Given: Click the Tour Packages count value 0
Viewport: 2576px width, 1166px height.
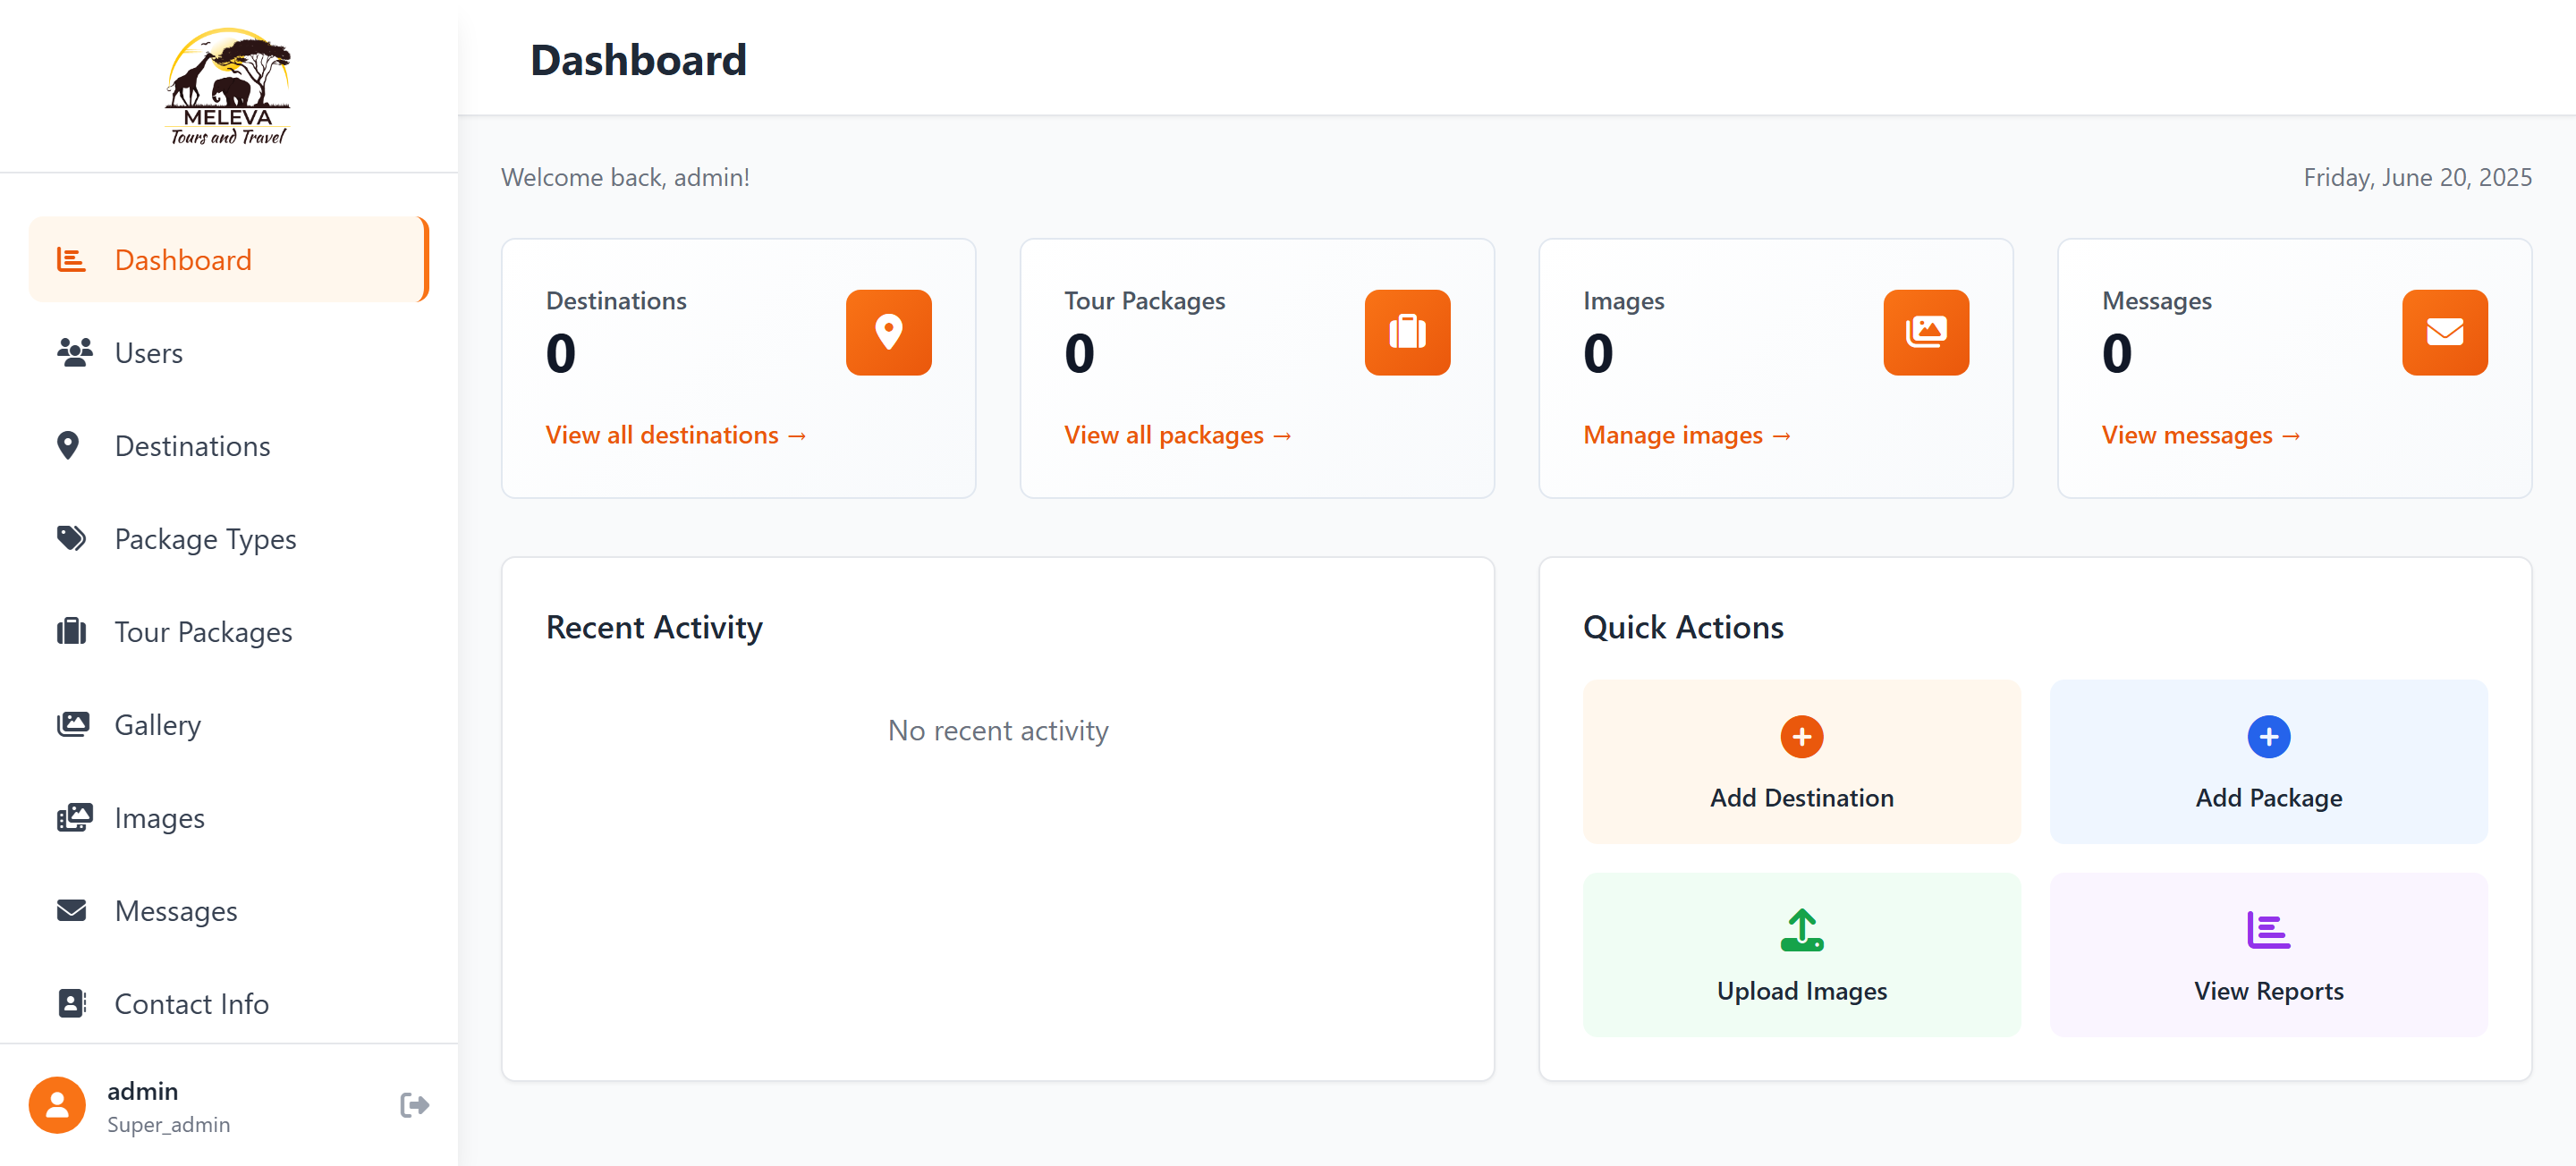Looking at the screenshot, I should coord(1080,354).
